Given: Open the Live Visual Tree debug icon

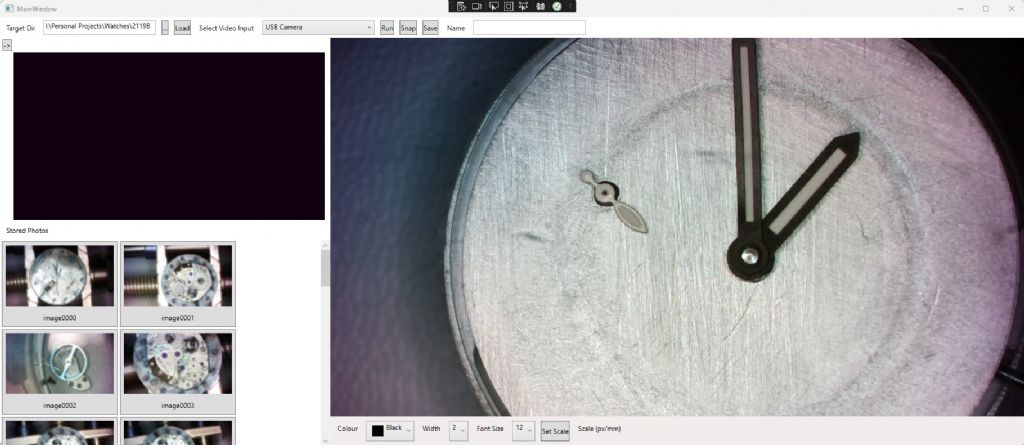Looking at the screenshot, I should [460, 6].
